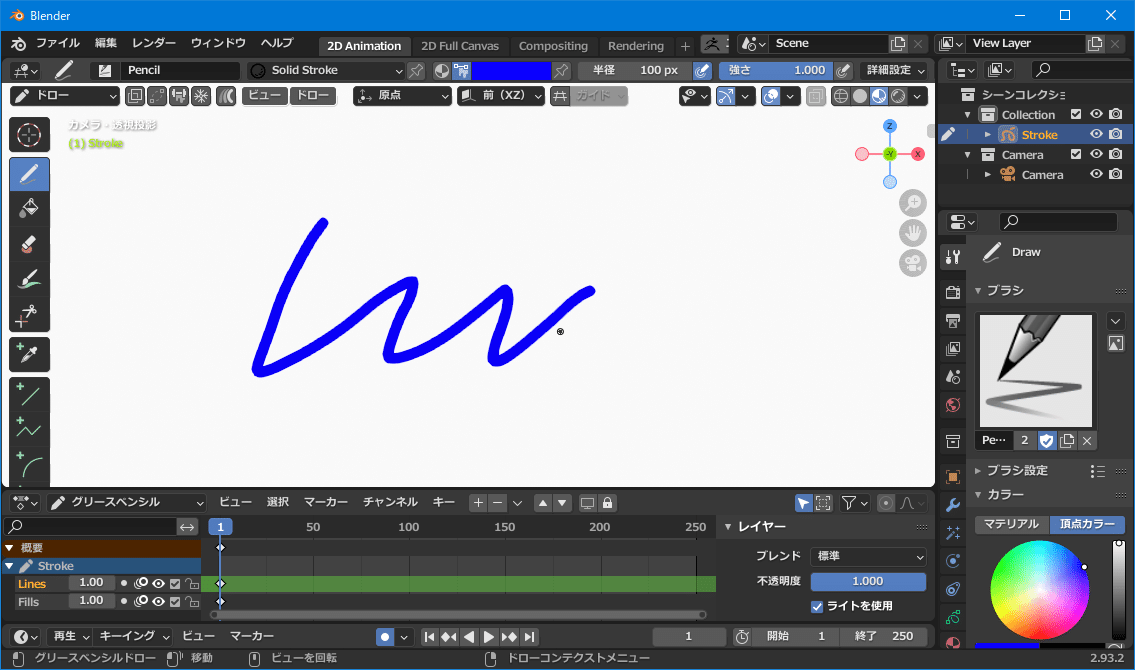The height and width of the screenshot is (670, 1135).
Task: Select the Draw pencil tool
Action: (x=29, y=174)
